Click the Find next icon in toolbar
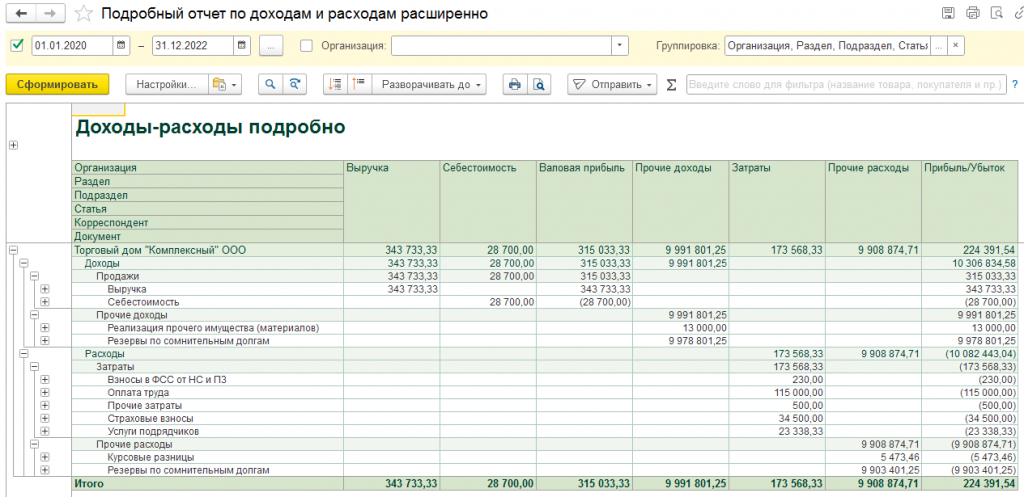Screen dimensions: 1024x497 (x=295, y=84)
